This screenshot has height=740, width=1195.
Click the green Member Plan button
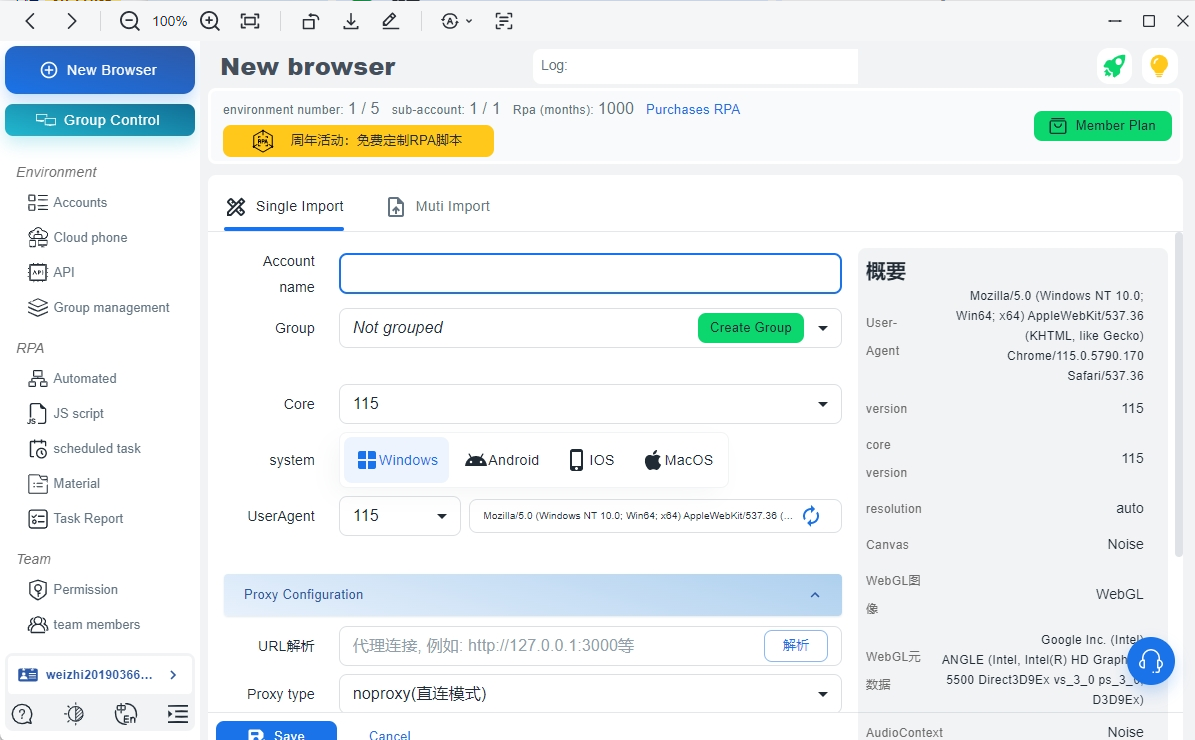pyautogui.click(x=1103, y=126)
